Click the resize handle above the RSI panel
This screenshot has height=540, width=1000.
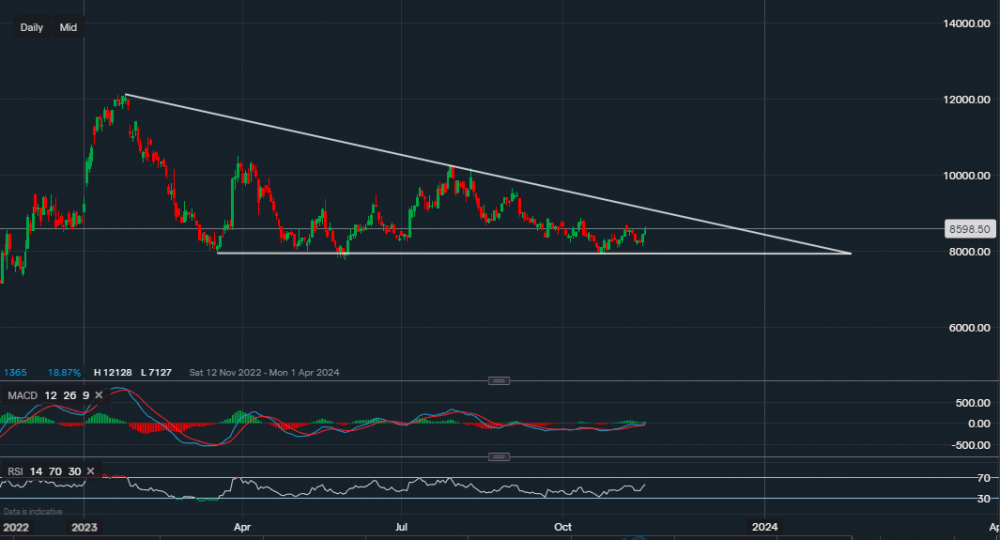point(499,457)
